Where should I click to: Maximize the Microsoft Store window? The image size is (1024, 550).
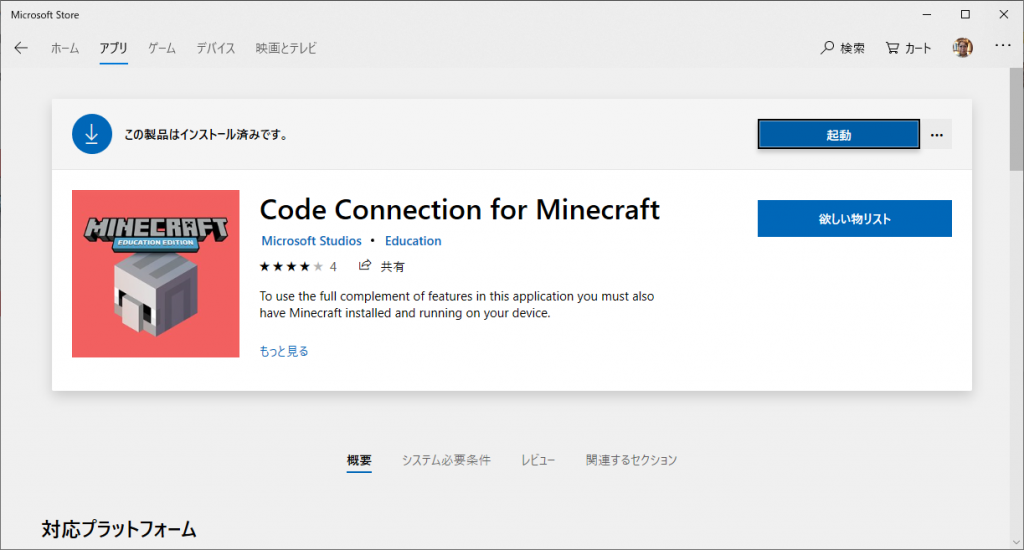click(x=965, y=14)
